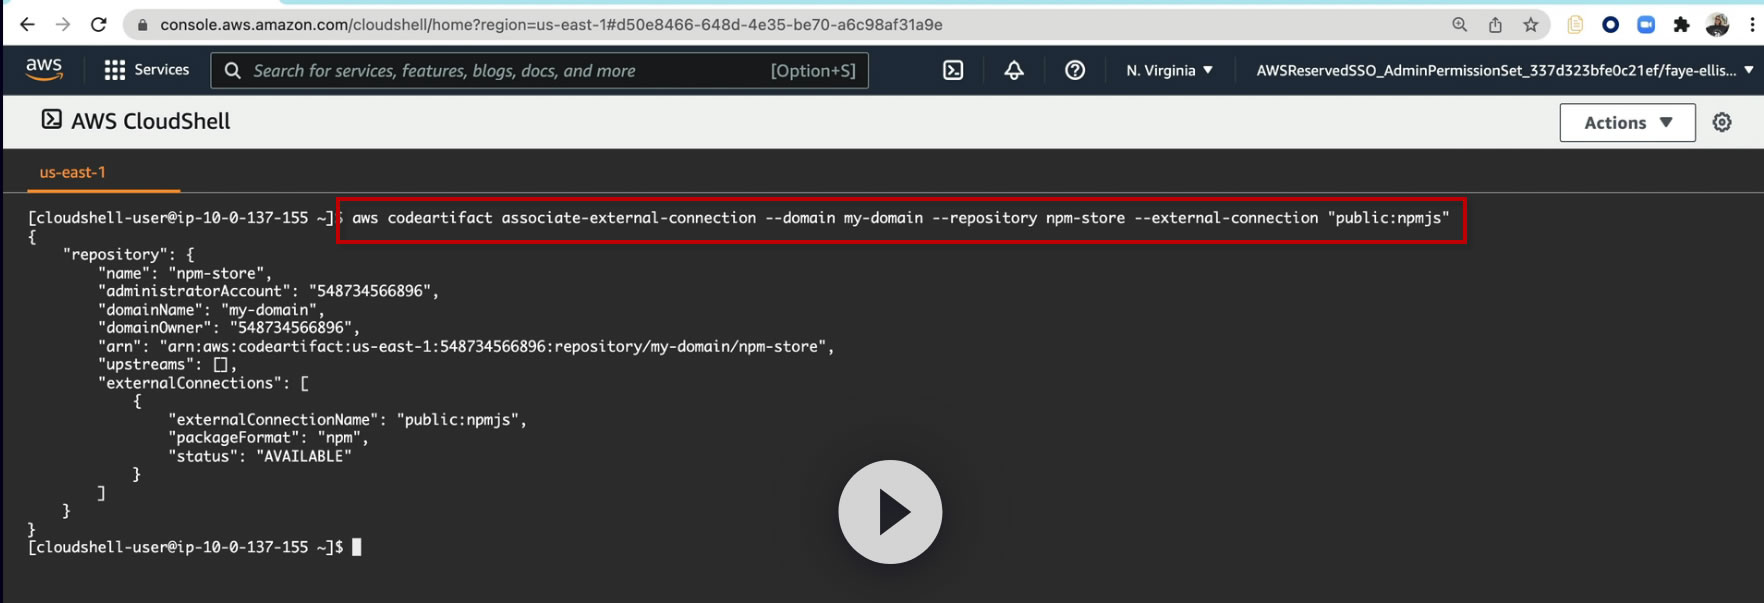Viewport: 1764px width, 603px height.
Task: Open browser extensions puzzle icon
Action: (x=1681, y=25)
